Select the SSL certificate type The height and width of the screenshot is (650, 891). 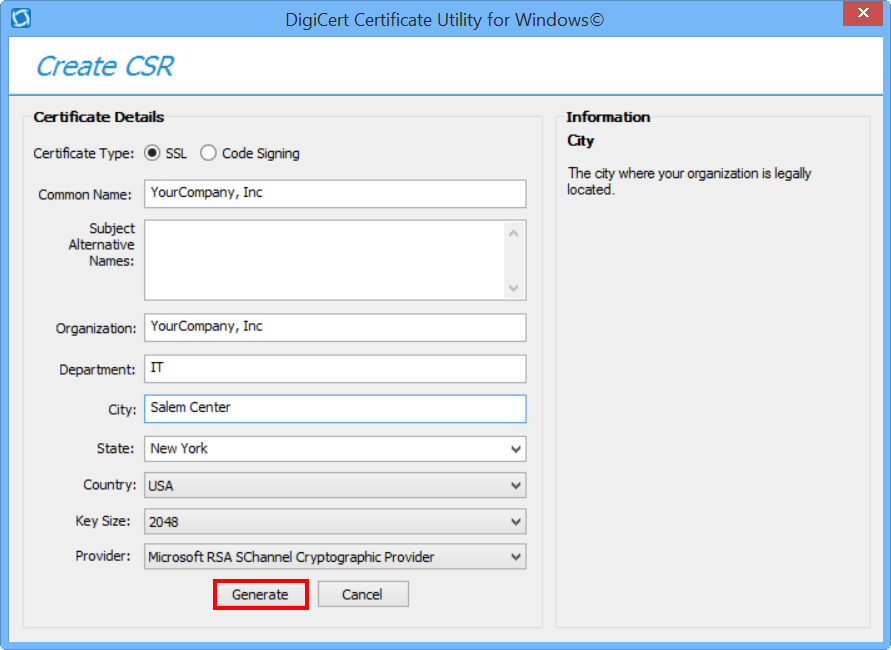[153, 153]
